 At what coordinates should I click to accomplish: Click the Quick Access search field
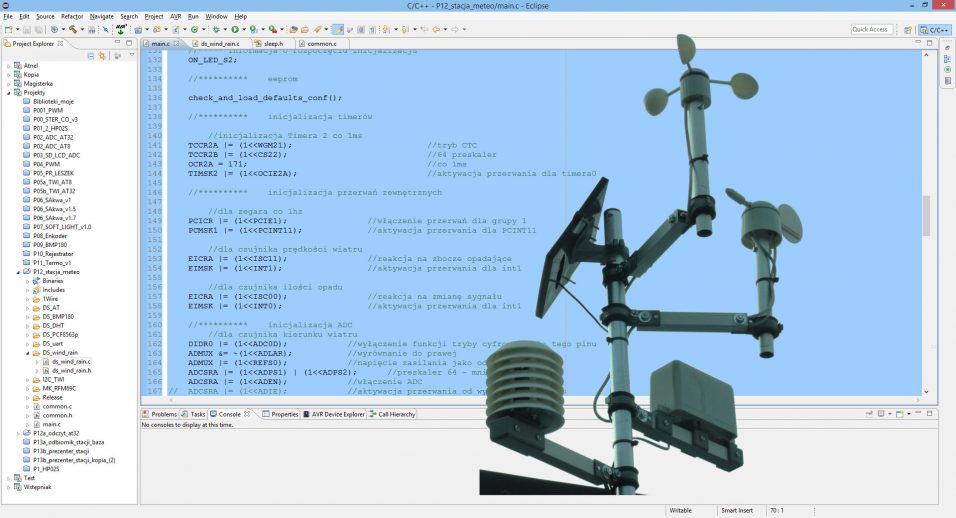[871, 30]
